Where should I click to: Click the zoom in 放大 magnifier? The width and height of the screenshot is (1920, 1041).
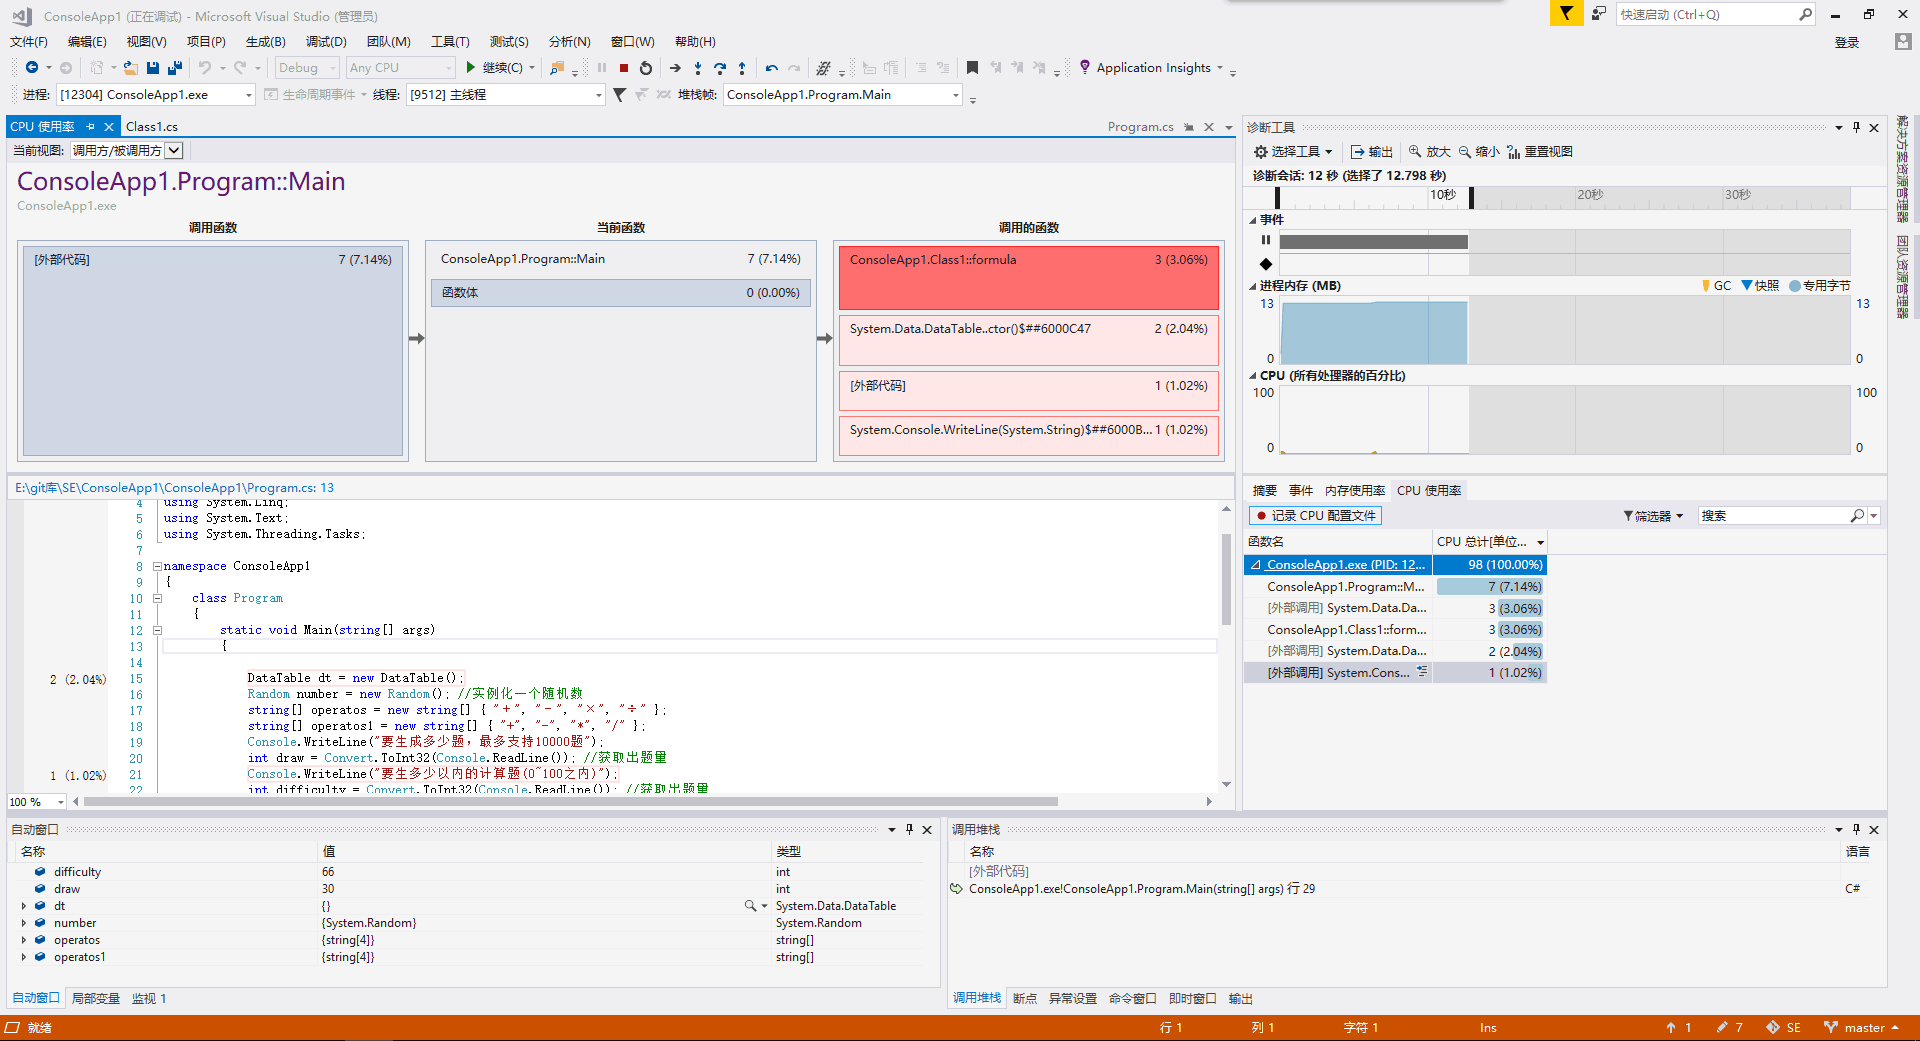tap(1415, 152)
